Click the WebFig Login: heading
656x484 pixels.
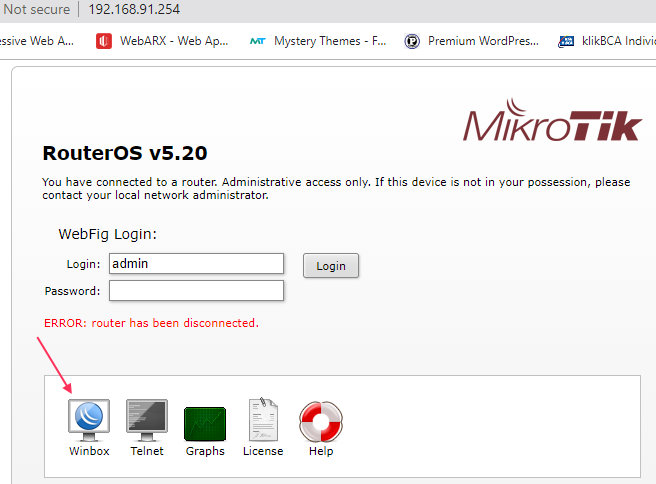click(108, 234)
